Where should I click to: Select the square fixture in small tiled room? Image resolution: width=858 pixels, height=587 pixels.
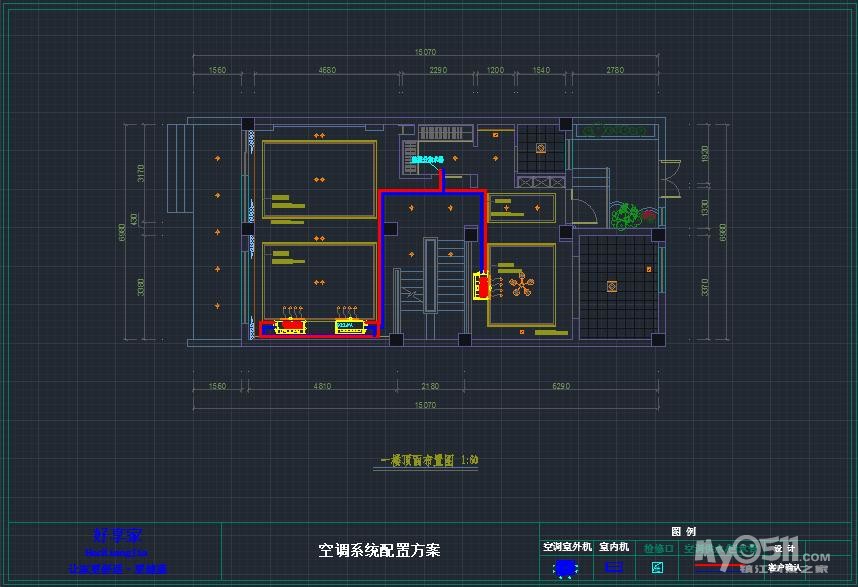541,148
